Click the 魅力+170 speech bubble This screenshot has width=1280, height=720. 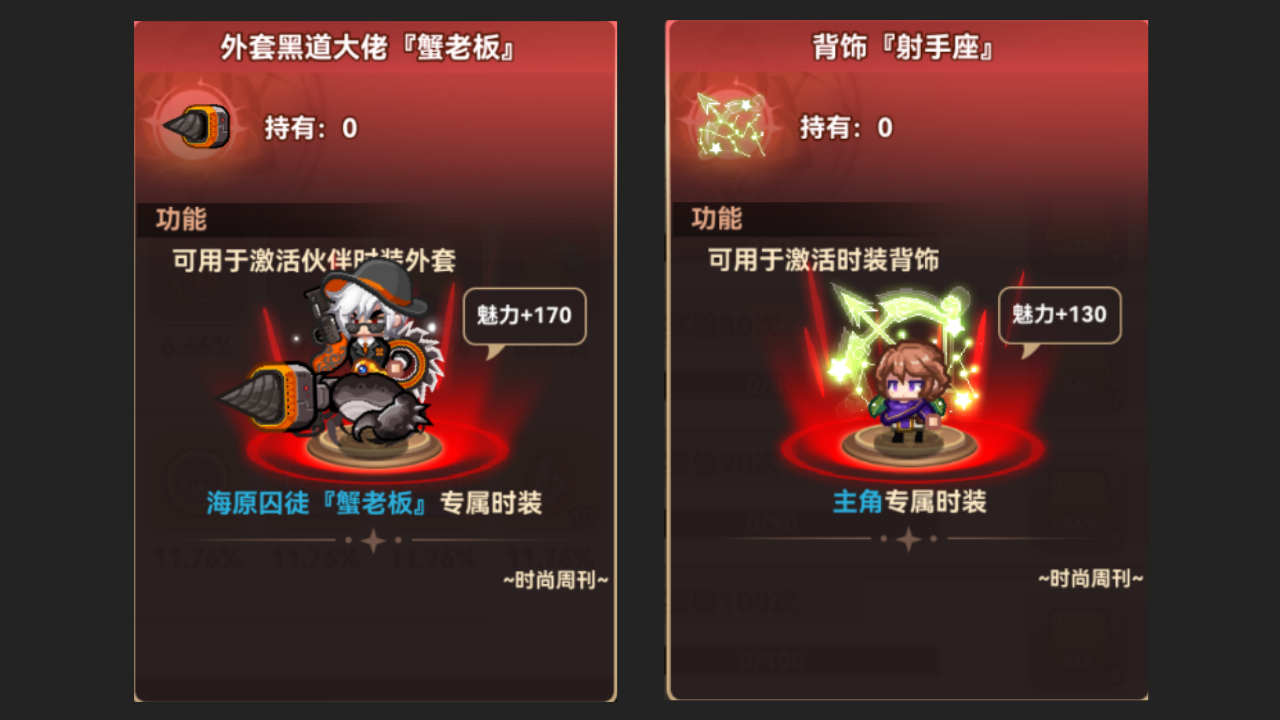tap(524, 317)
